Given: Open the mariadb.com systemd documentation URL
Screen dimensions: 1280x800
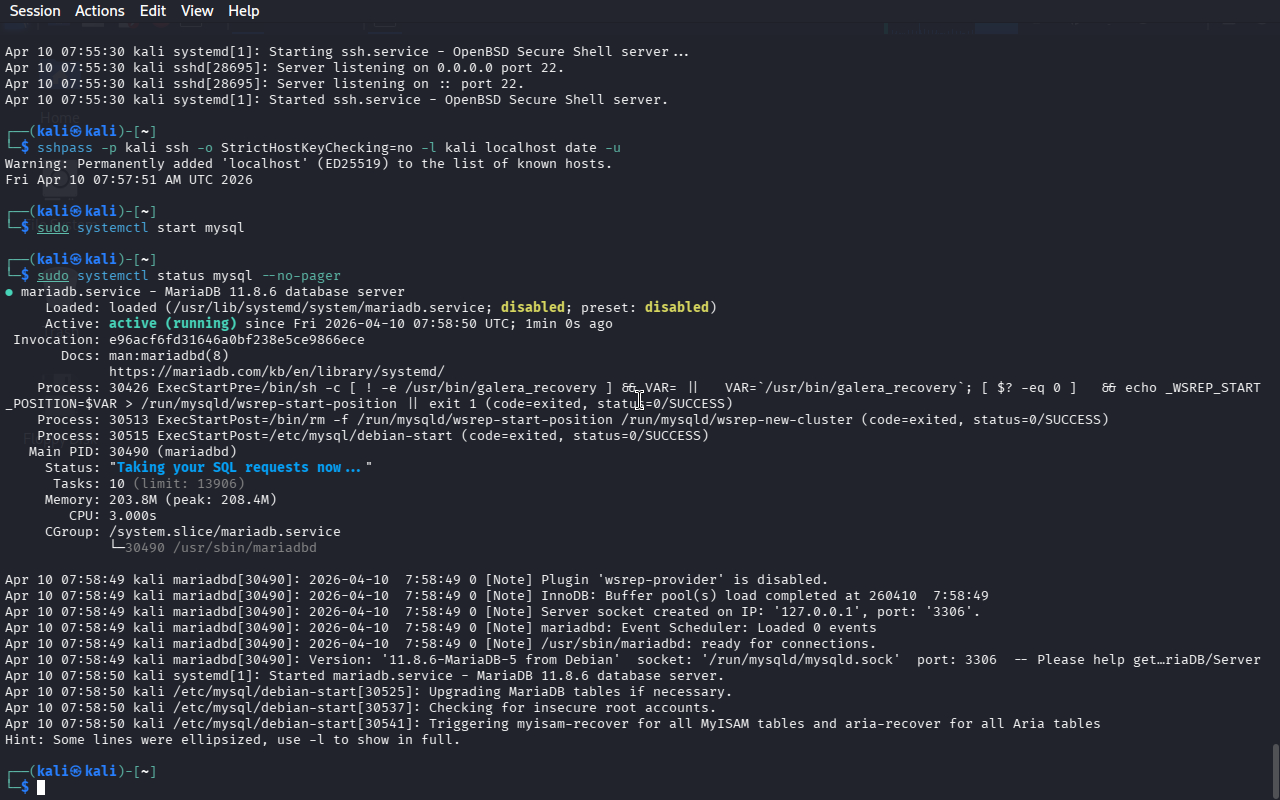Looking at the screenshot, I should click(x=276, y=371).
